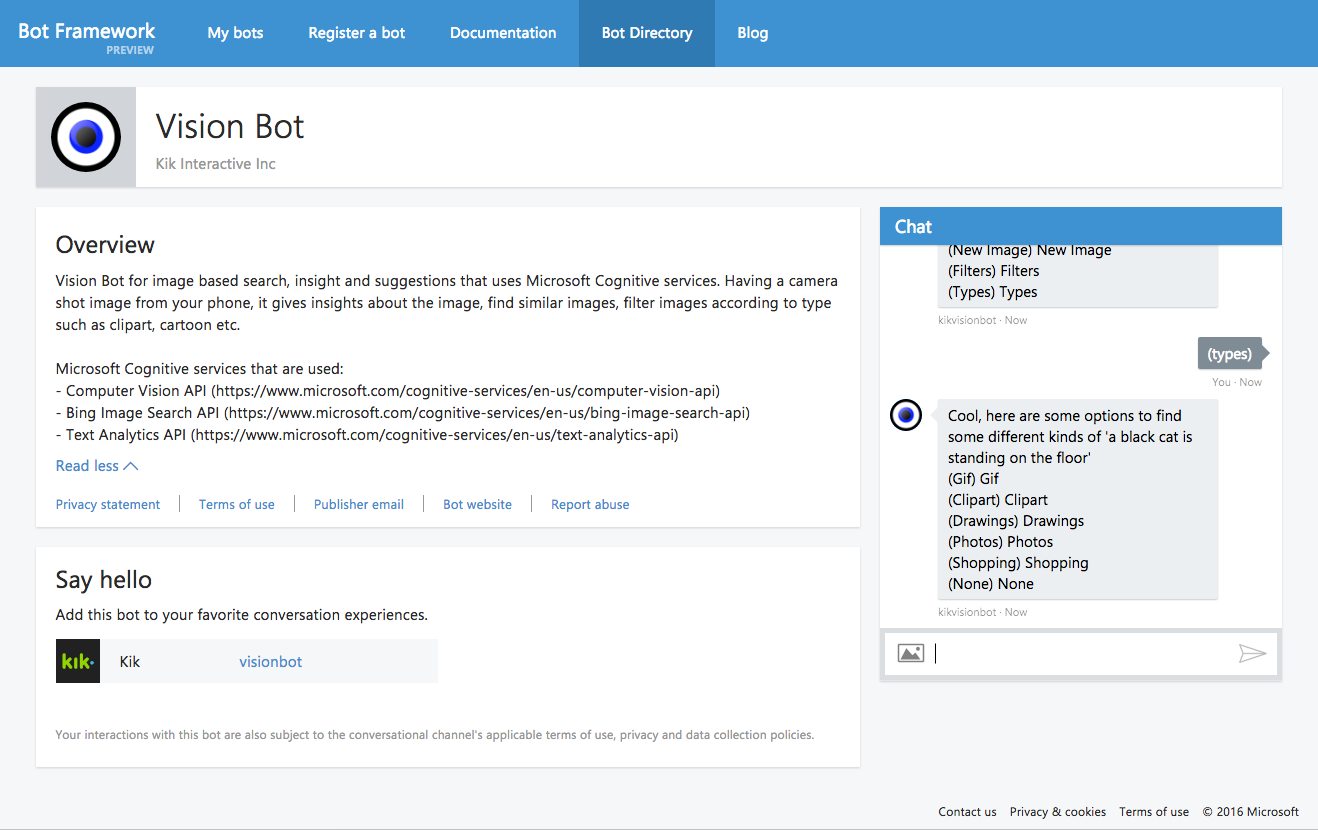Click the Kik Interactive Inc publisher name

point(216,164)
